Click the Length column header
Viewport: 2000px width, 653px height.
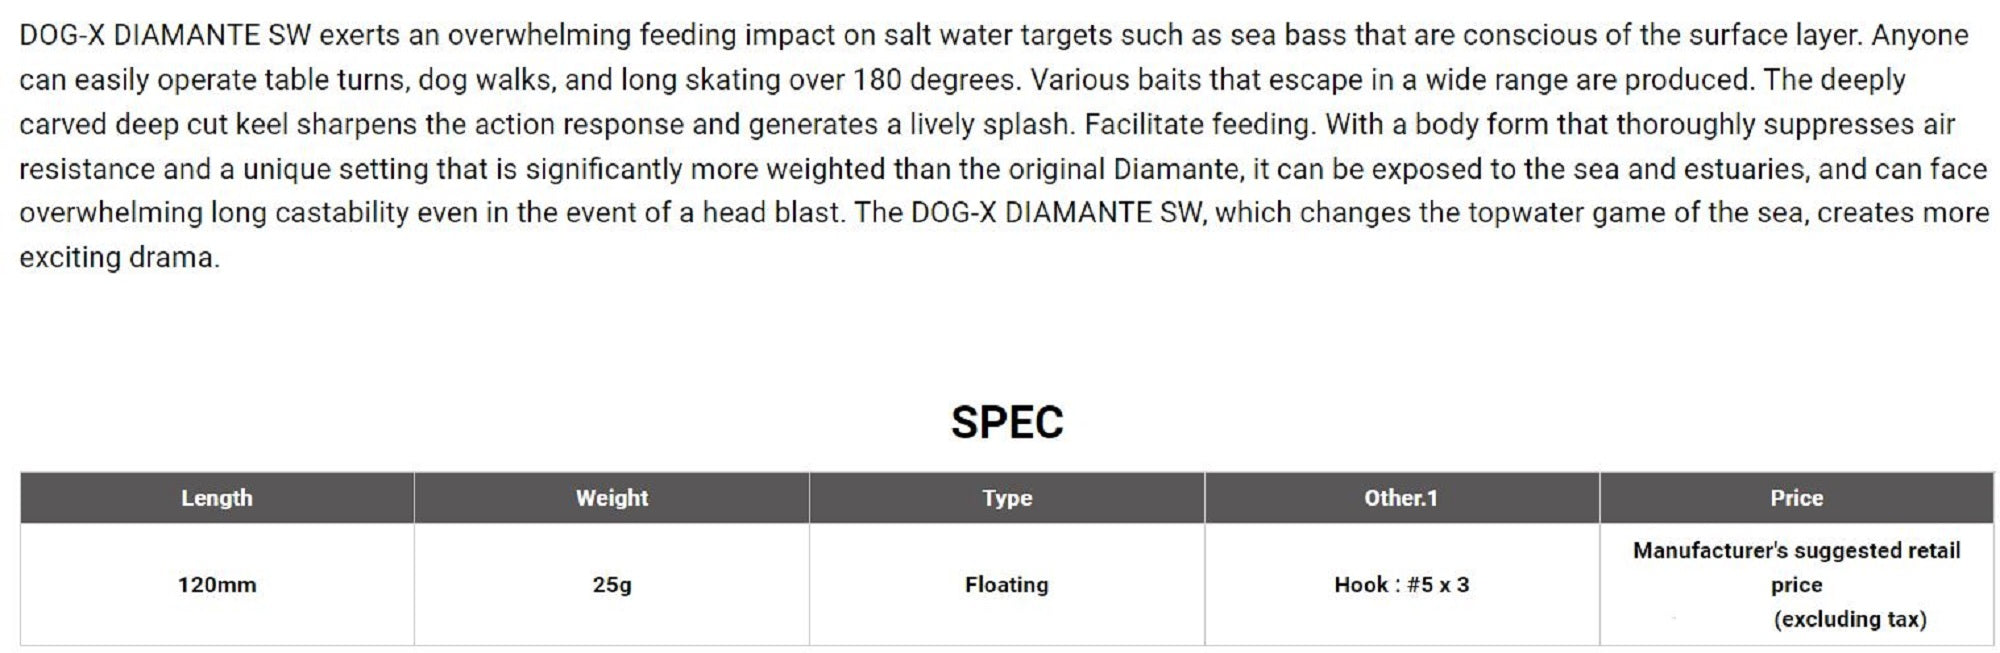pyautogui.click(x=216, y=498)
